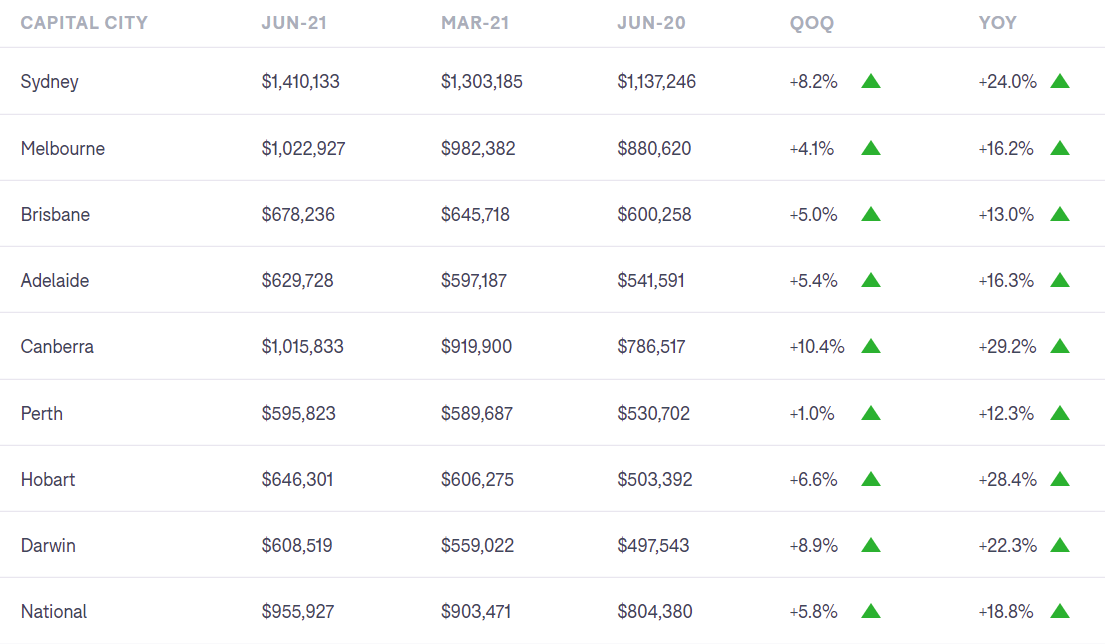Image resolution: width=1105 pixels, height=644 pixels.
Task: Click Brisbane's QoQ green triangle icon
Action: point(870,214)
